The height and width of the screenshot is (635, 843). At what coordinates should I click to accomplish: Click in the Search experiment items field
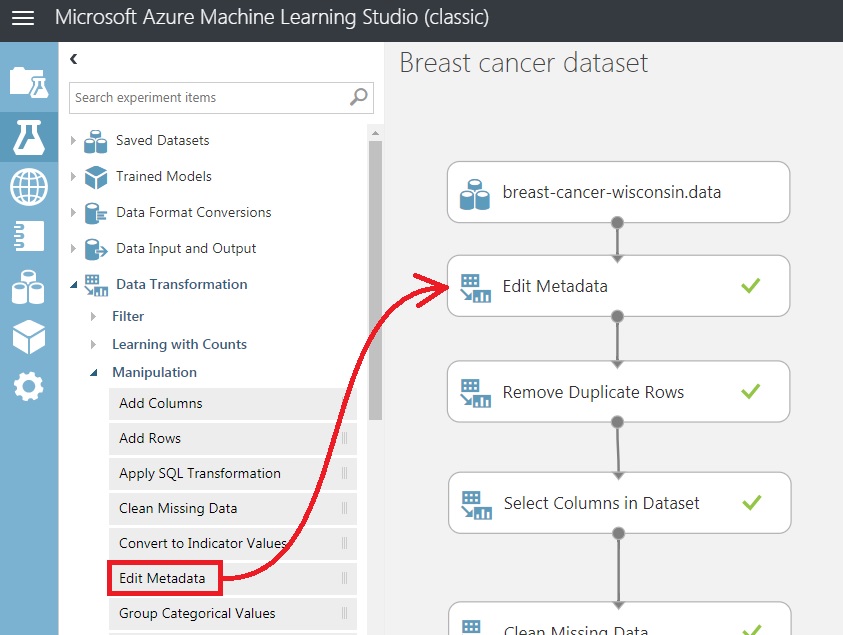pos(222,97)
